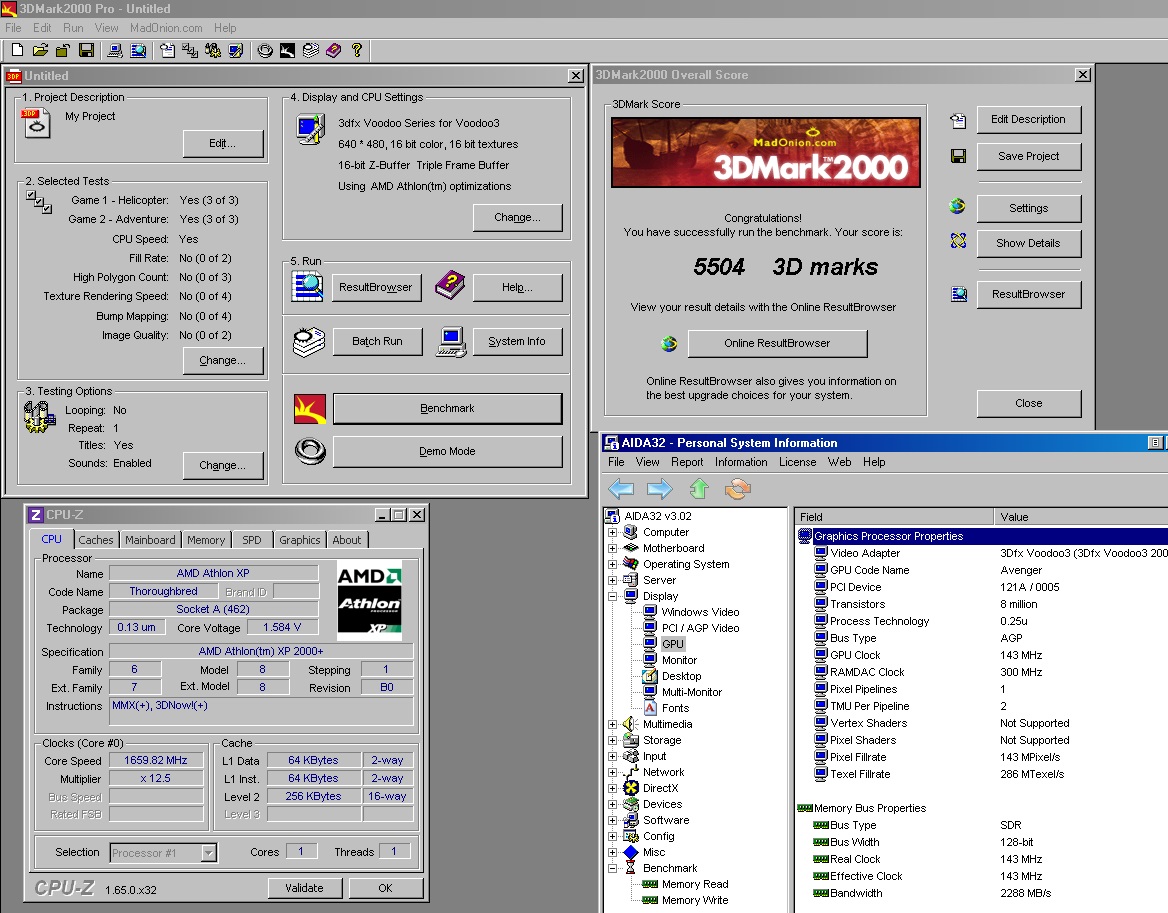Collapse the Benchmark tree node

point(612,868)
